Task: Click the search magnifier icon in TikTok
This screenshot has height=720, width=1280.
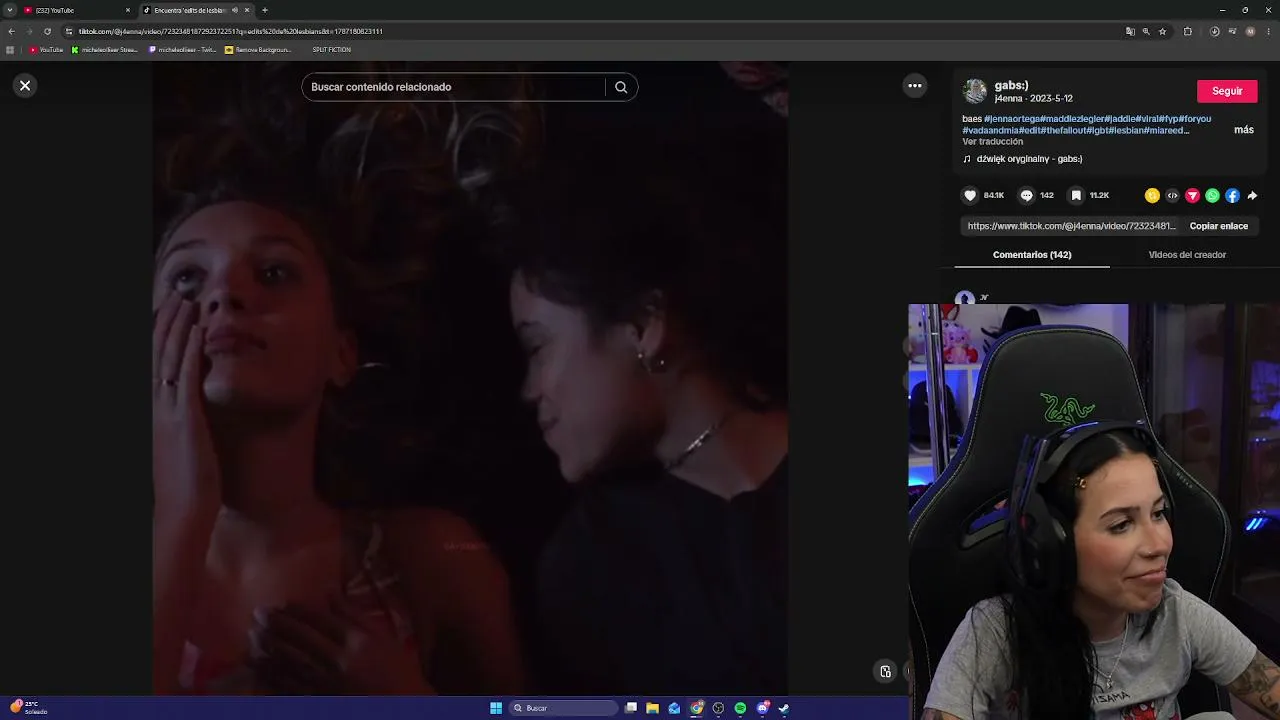Action: [x=621, y=87]
